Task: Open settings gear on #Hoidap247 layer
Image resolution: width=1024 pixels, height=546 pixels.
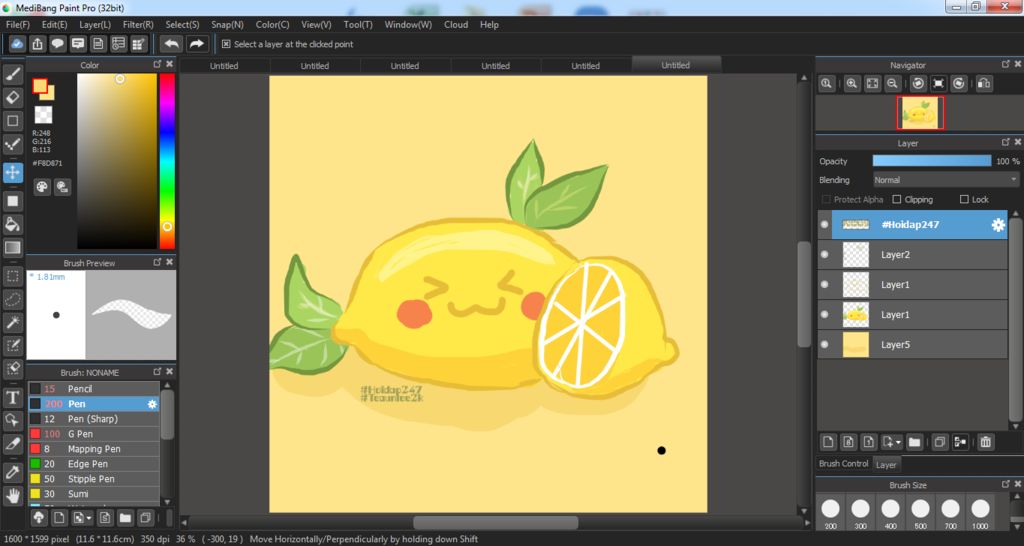Action: pos(997,225)
